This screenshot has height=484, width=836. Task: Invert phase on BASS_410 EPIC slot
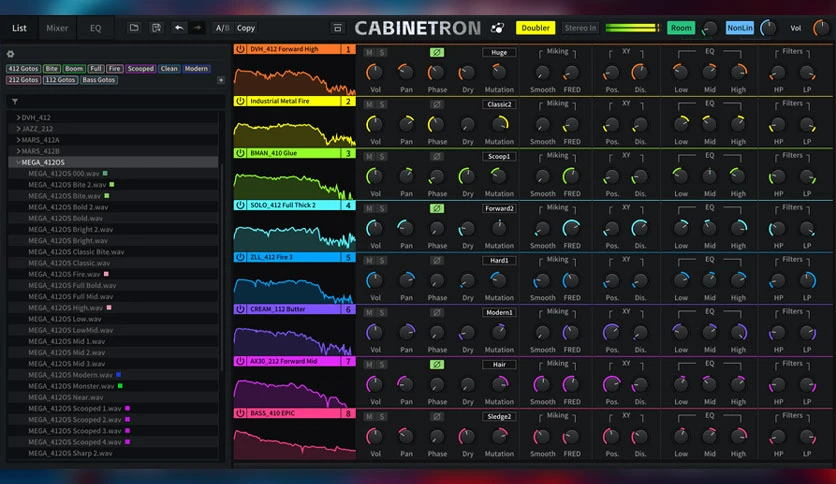(437, 416)
